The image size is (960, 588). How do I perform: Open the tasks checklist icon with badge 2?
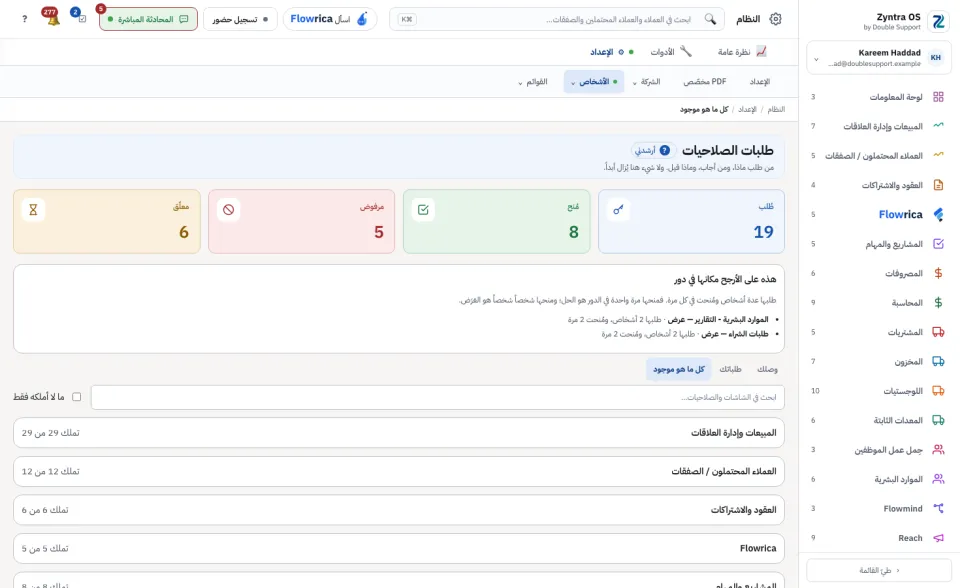click(x=80, y=17)
